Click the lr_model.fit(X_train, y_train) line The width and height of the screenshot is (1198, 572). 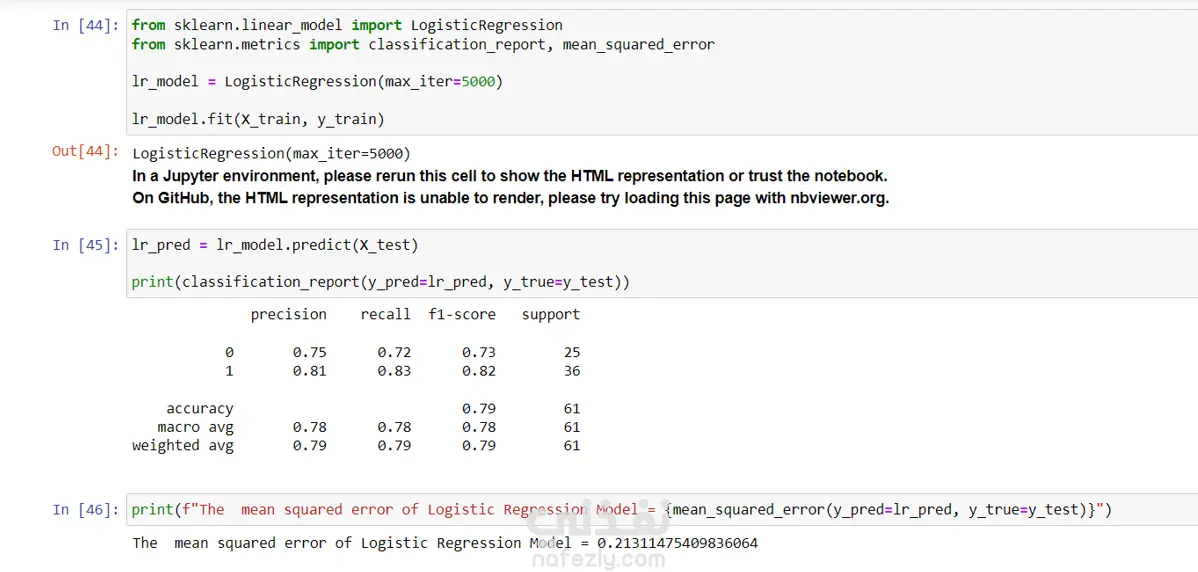[258, 119]
